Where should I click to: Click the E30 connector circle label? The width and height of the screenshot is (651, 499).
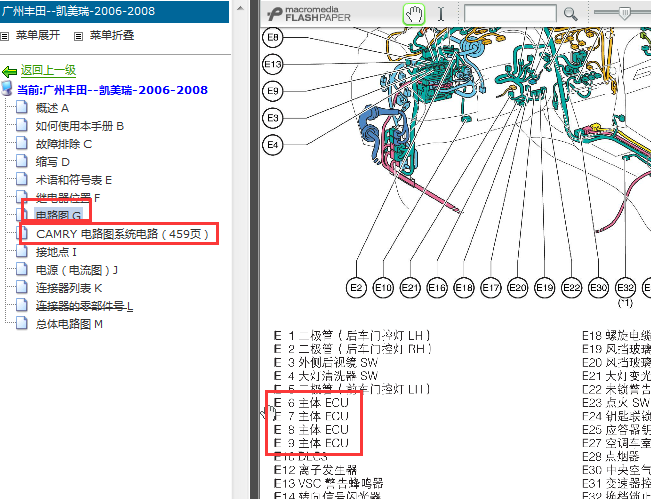[x=599, y=288]
